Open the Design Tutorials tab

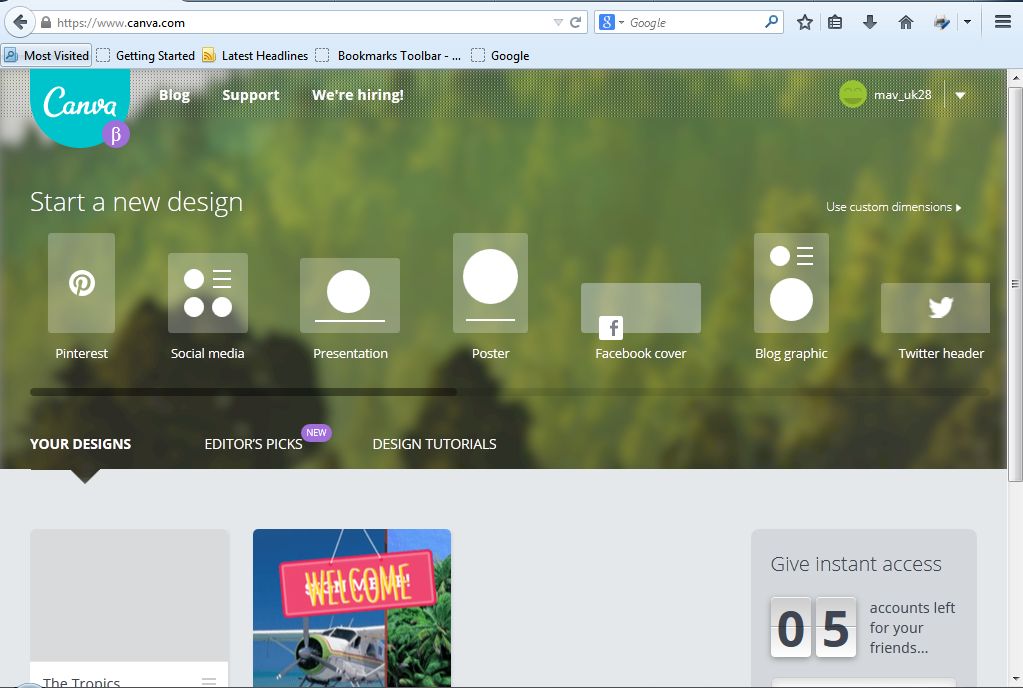434,444
